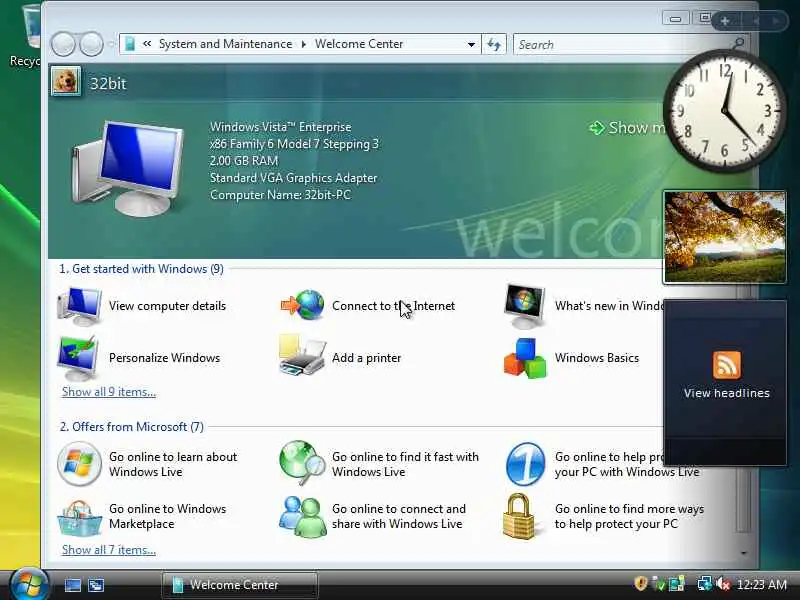The image size is (800, 600).
Task: Click the Windows Marketplace basket icon
Action: (79, 517)
